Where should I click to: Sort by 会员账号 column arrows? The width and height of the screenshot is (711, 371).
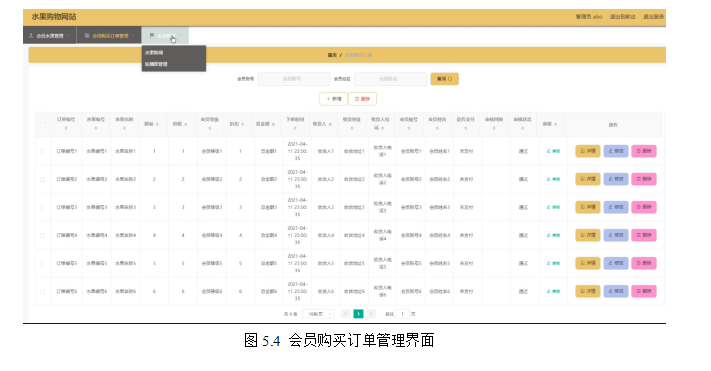click(409, 129)
